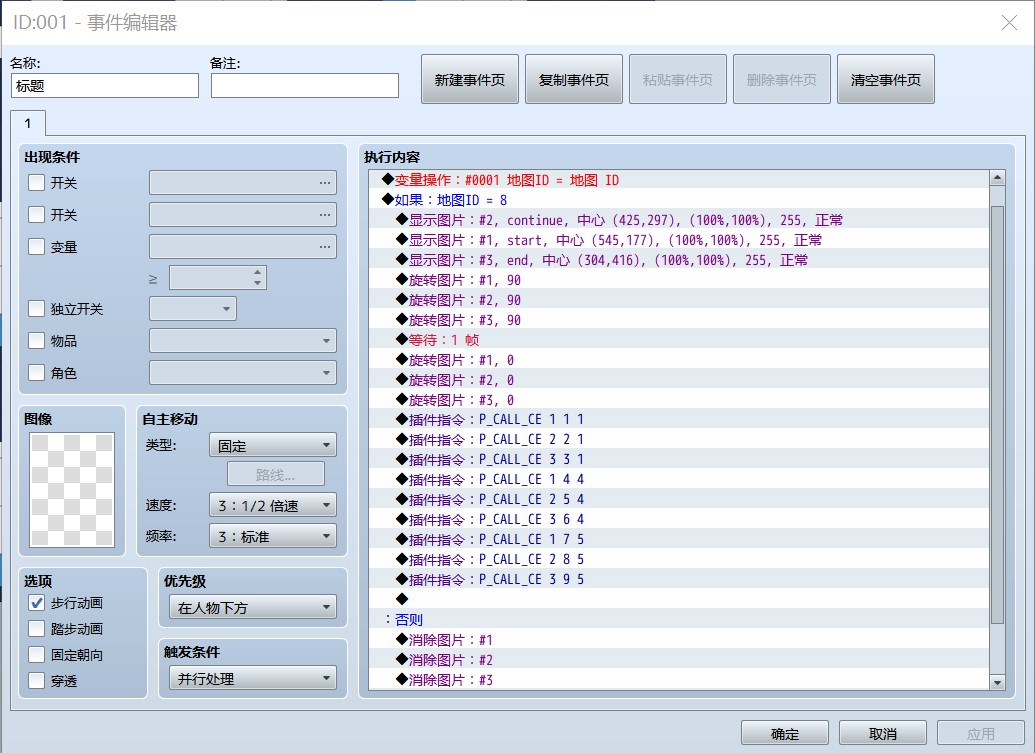Select 插件指令 P_CALL_CE 3 6 4

679,519
